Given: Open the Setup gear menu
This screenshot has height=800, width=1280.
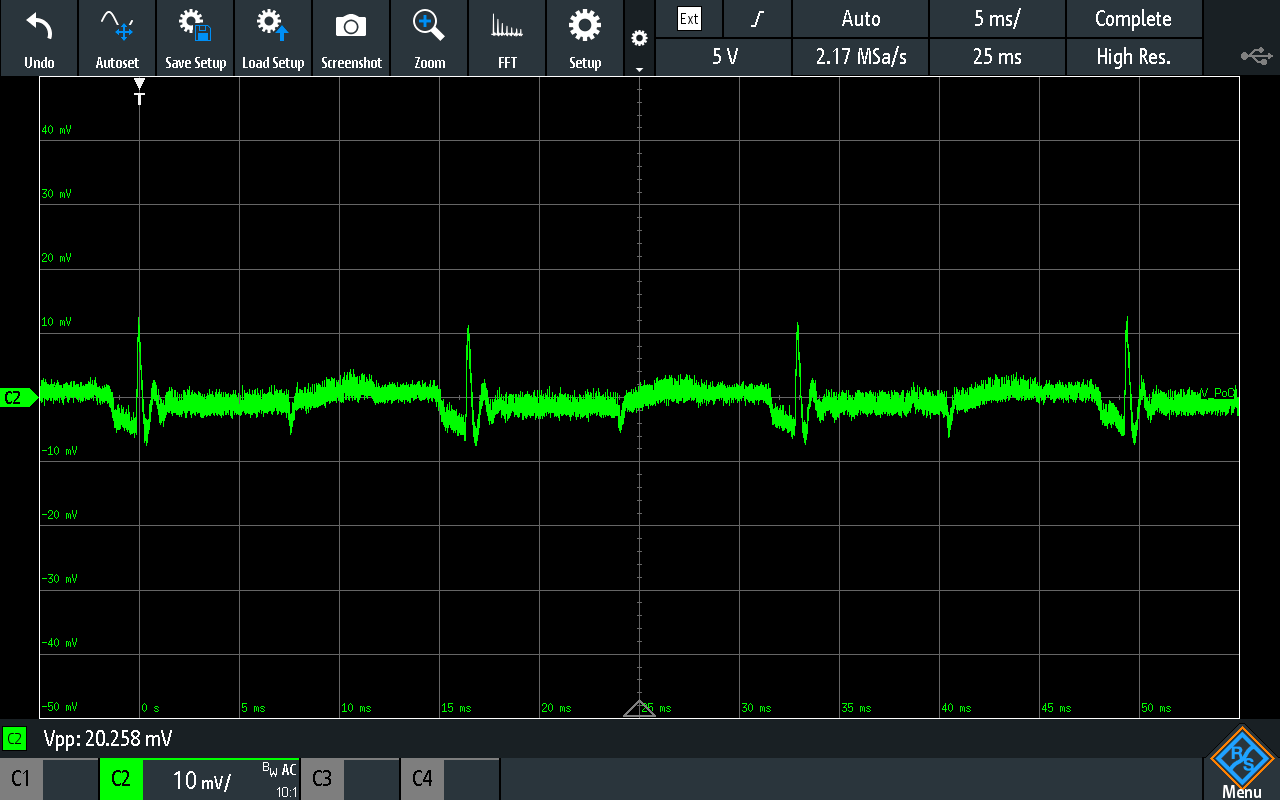Looking at the screenshot, I should [x=585, y=37].
